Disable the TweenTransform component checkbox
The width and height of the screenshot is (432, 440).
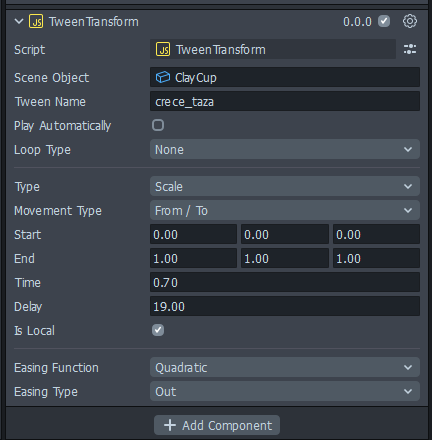coord(384,22)
